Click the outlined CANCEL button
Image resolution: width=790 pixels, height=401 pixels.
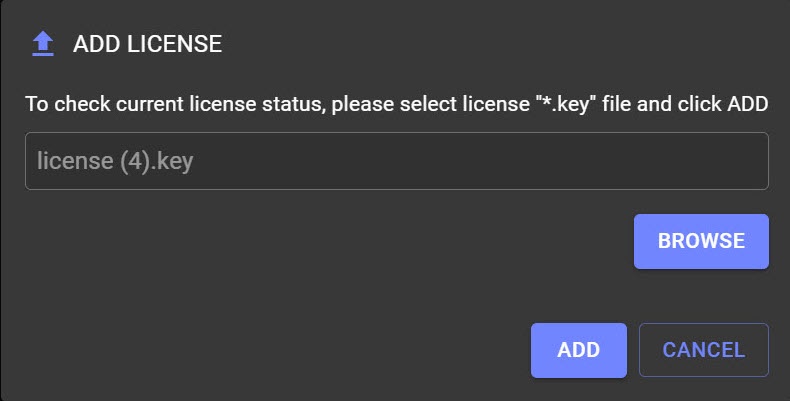[703, 350]
